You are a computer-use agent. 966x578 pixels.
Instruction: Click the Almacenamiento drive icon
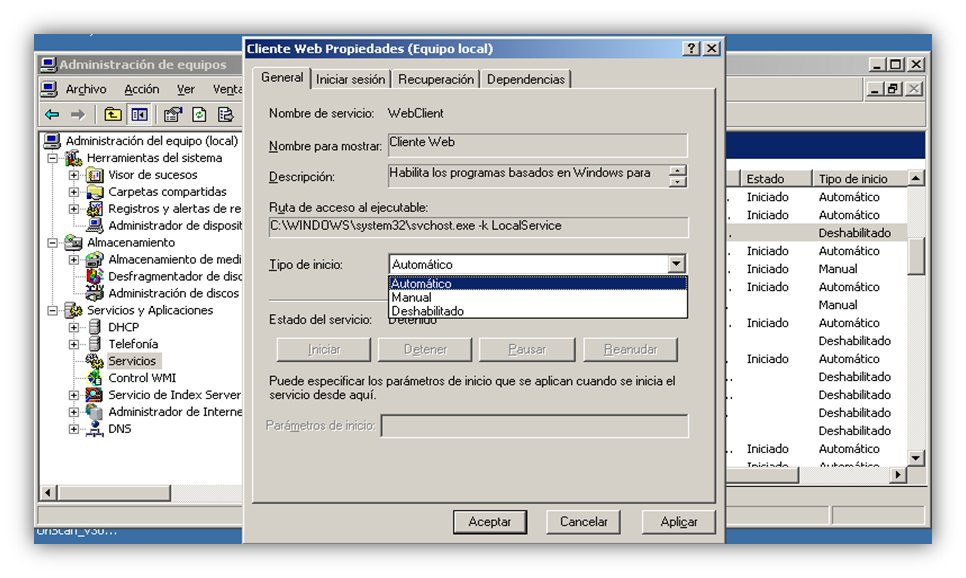(x=74, y=242)
